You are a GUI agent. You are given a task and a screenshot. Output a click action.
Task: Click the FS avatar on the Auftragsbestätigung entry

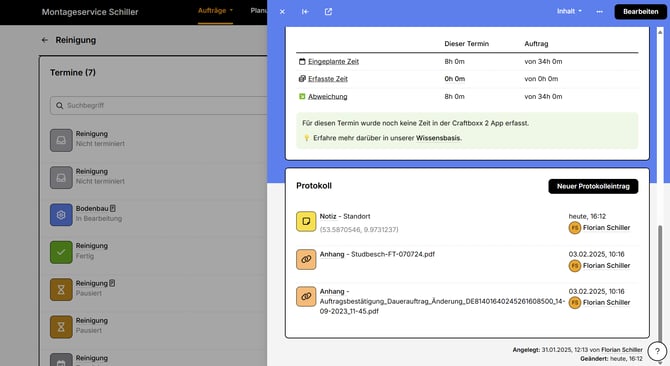(575, 302)
